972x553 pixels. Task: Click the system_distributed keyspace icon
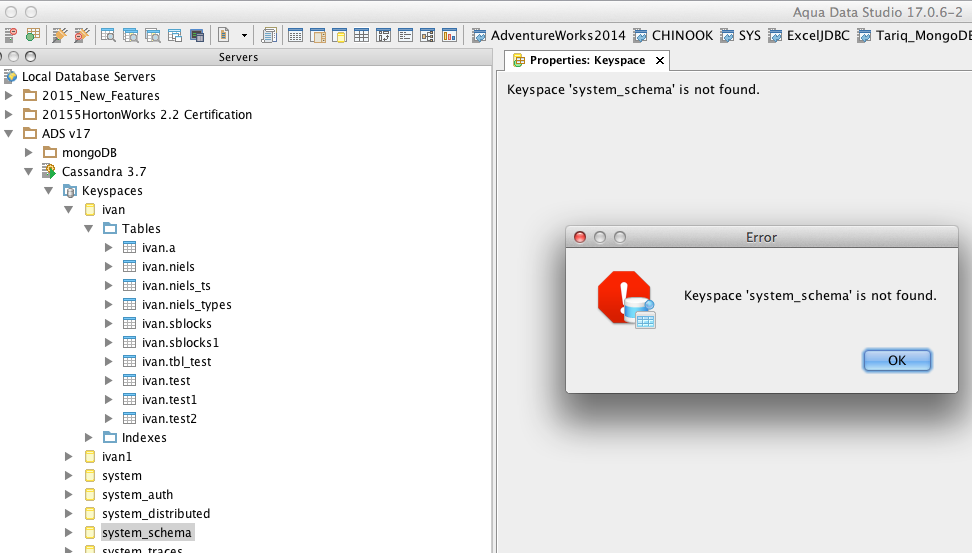point(90,514)
